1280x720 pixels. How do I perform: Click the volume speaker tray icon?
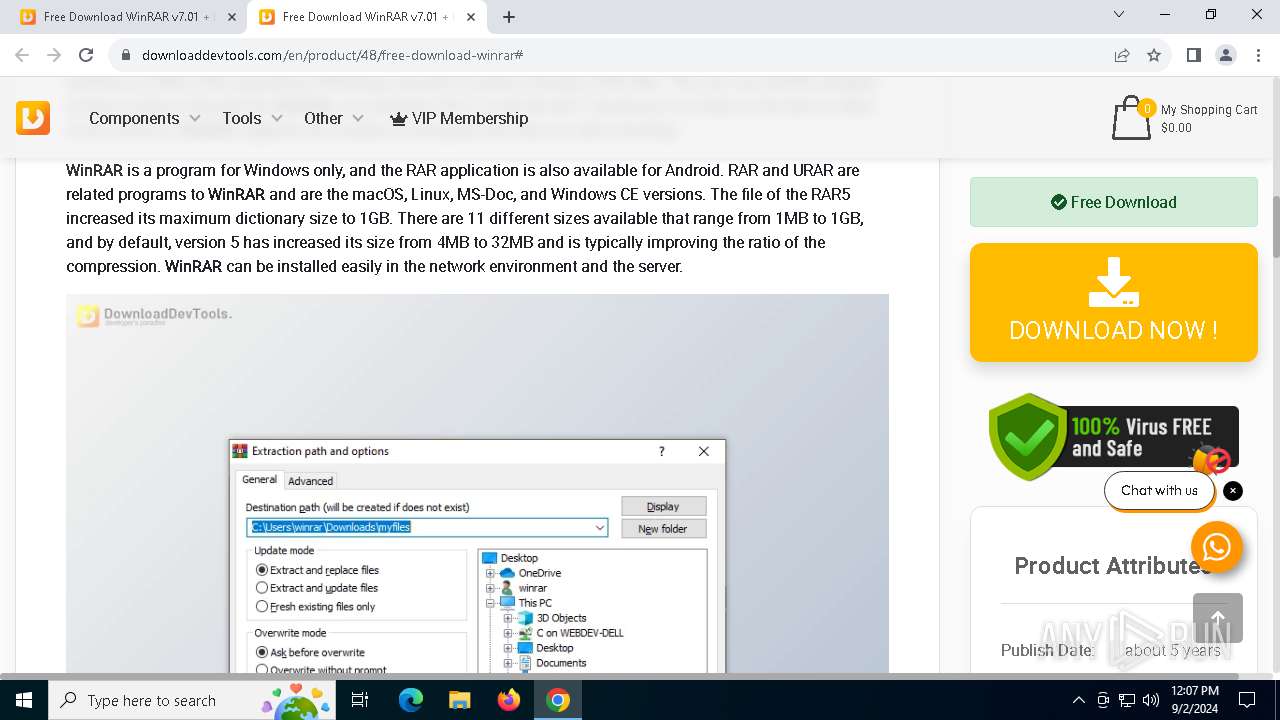(x=1151, y=700)
